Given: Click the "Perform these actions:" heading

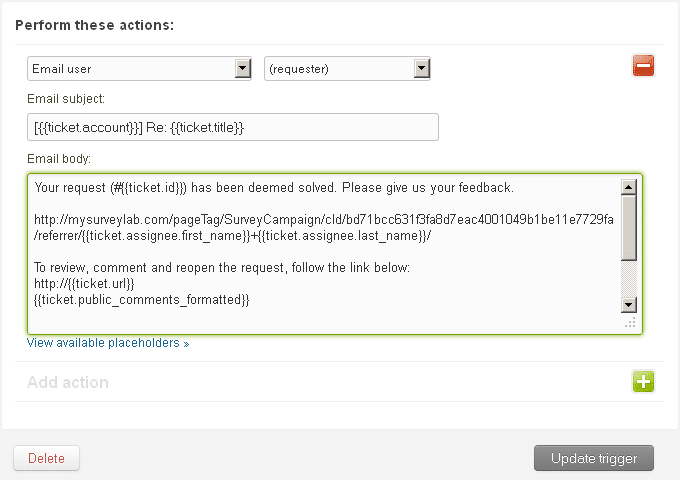Looking at the screenshot, I should coord(94,24).
